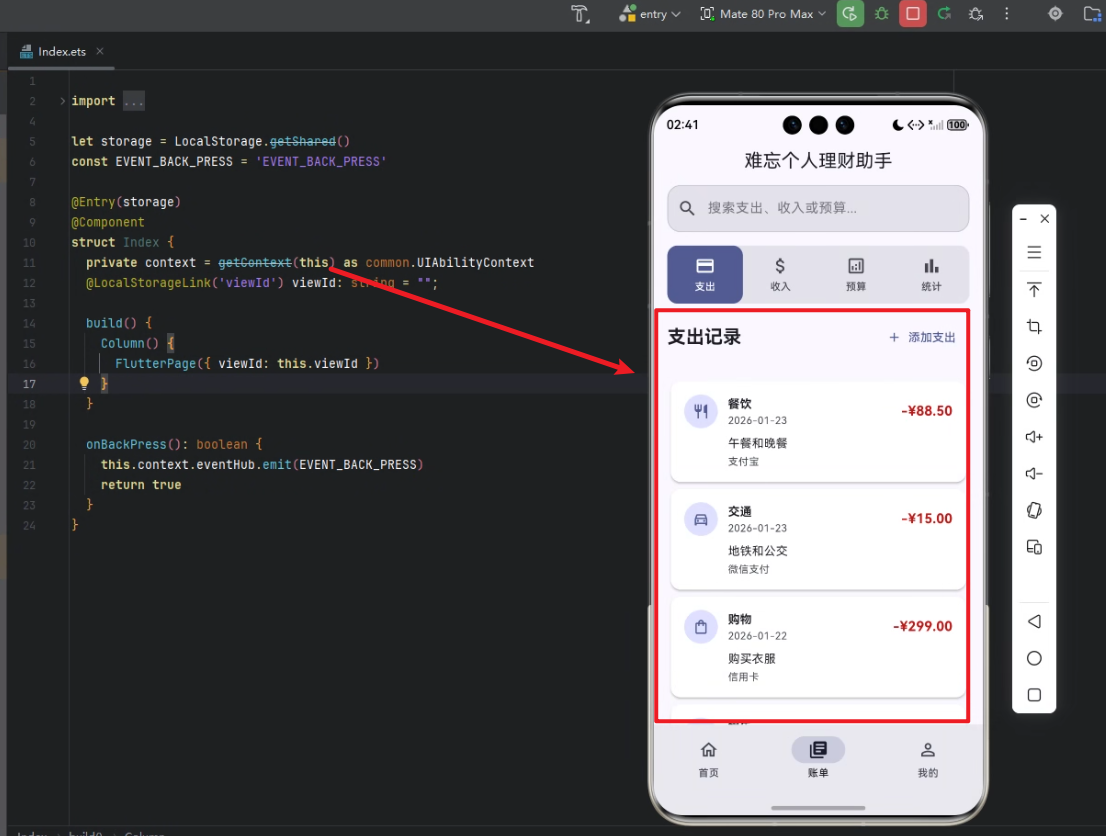Image resolution: width=1106 pixels, height=836 pixels.
Task: Click the magnifier icon in the search bar
Action: click(687, 208)
